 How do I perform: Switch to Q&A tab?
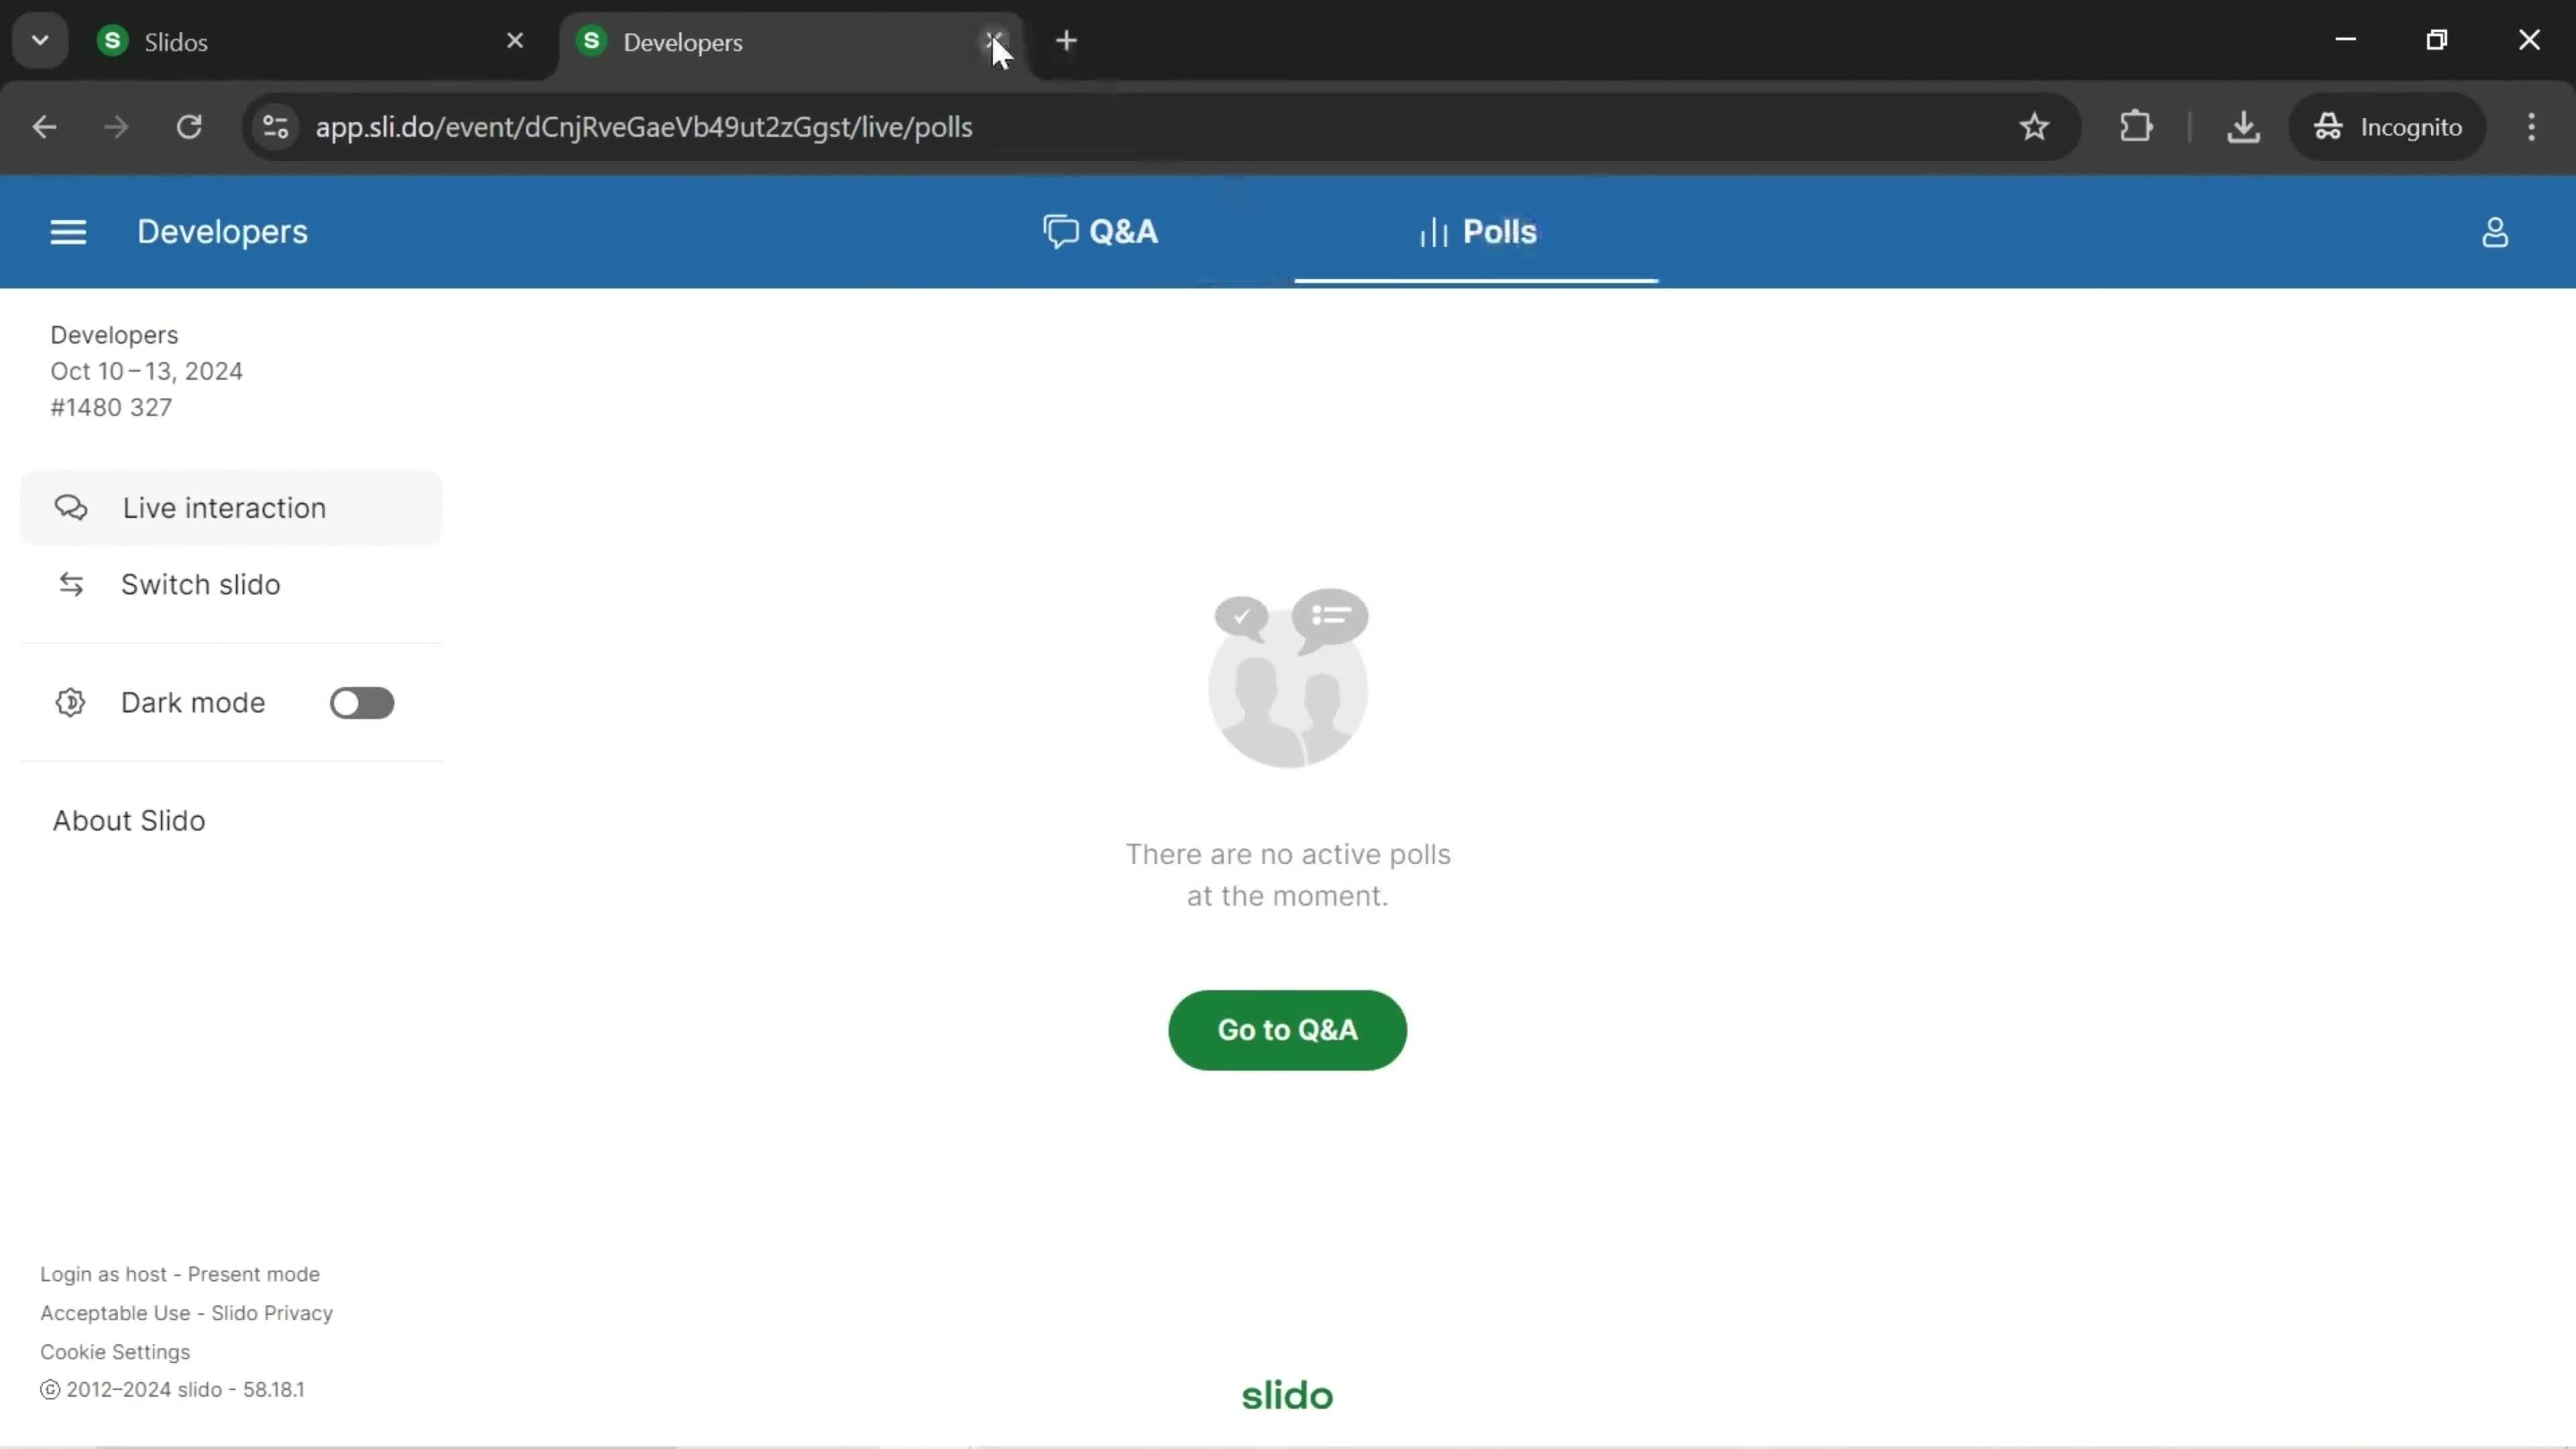(1100, 230)
